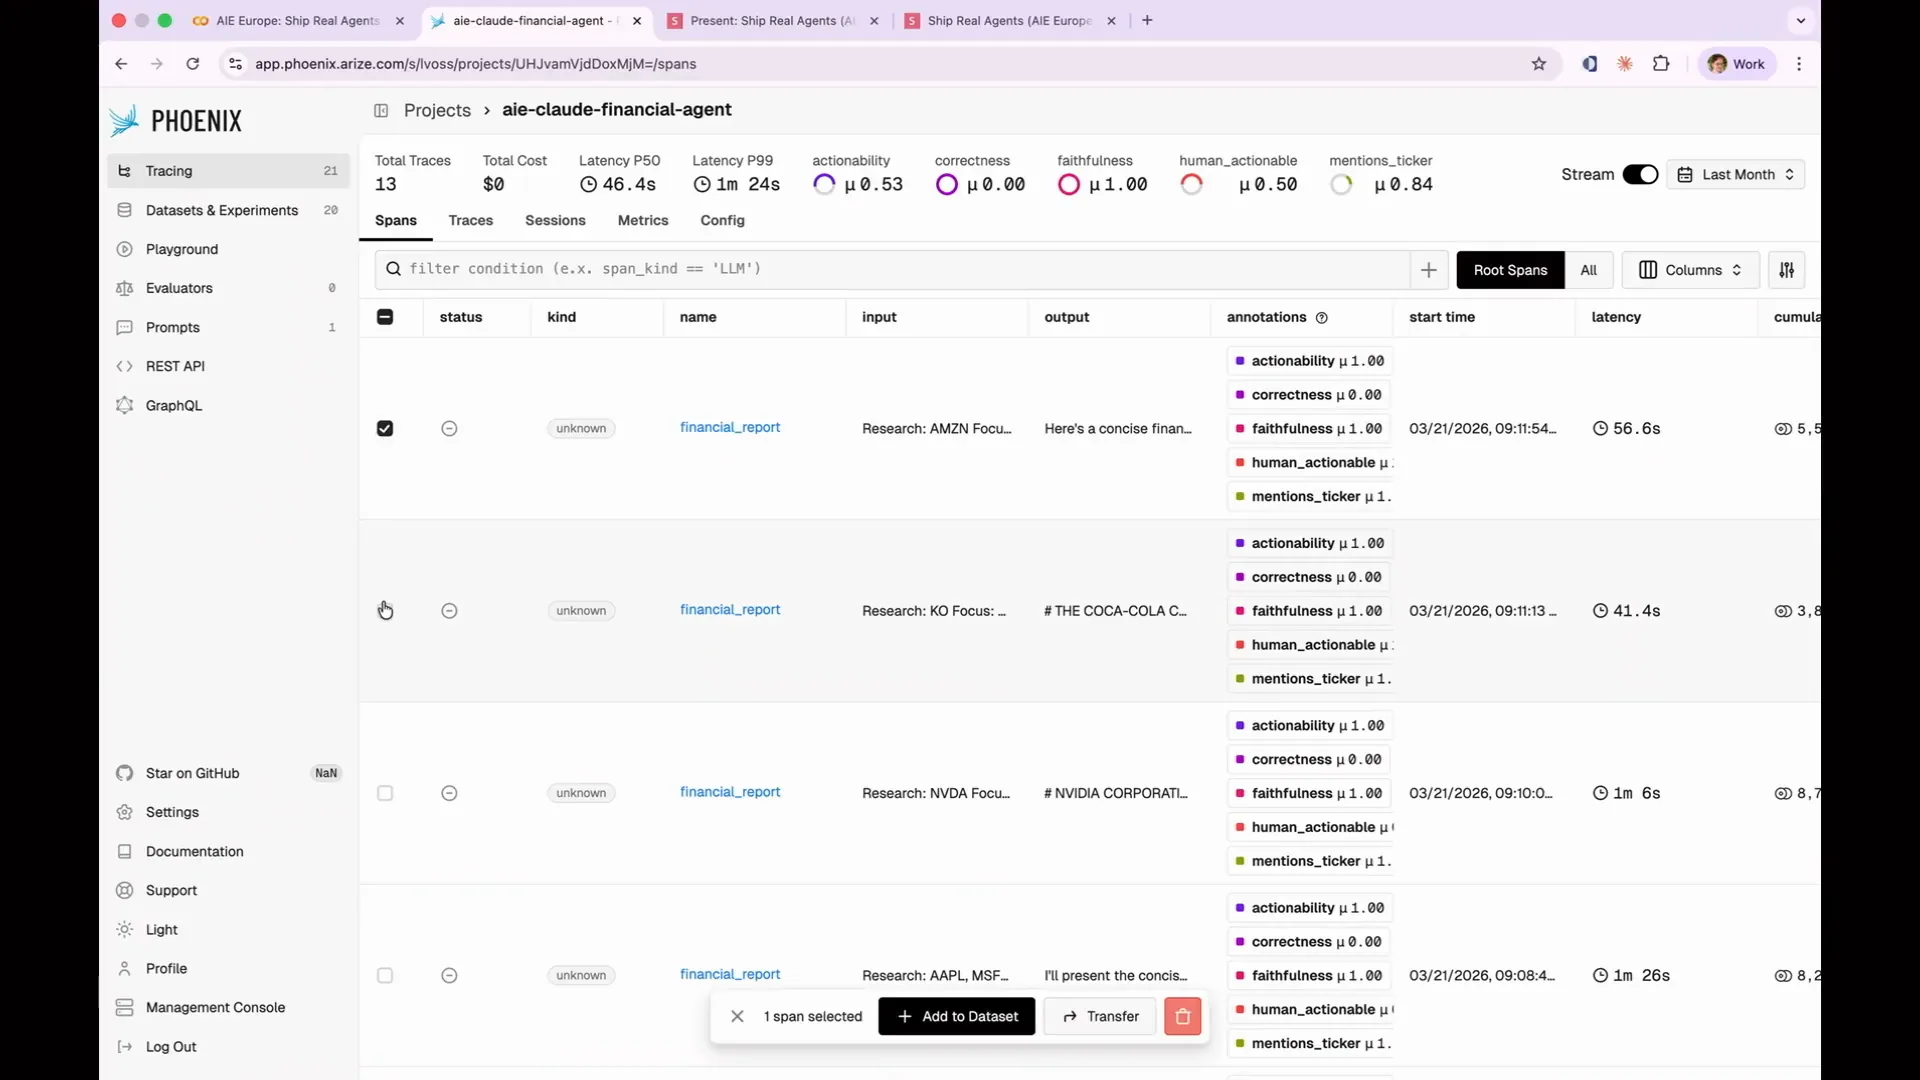Open NVDA financial_report span link
The width and height of the screenshot is (1920, 1080).
[730, 792]
